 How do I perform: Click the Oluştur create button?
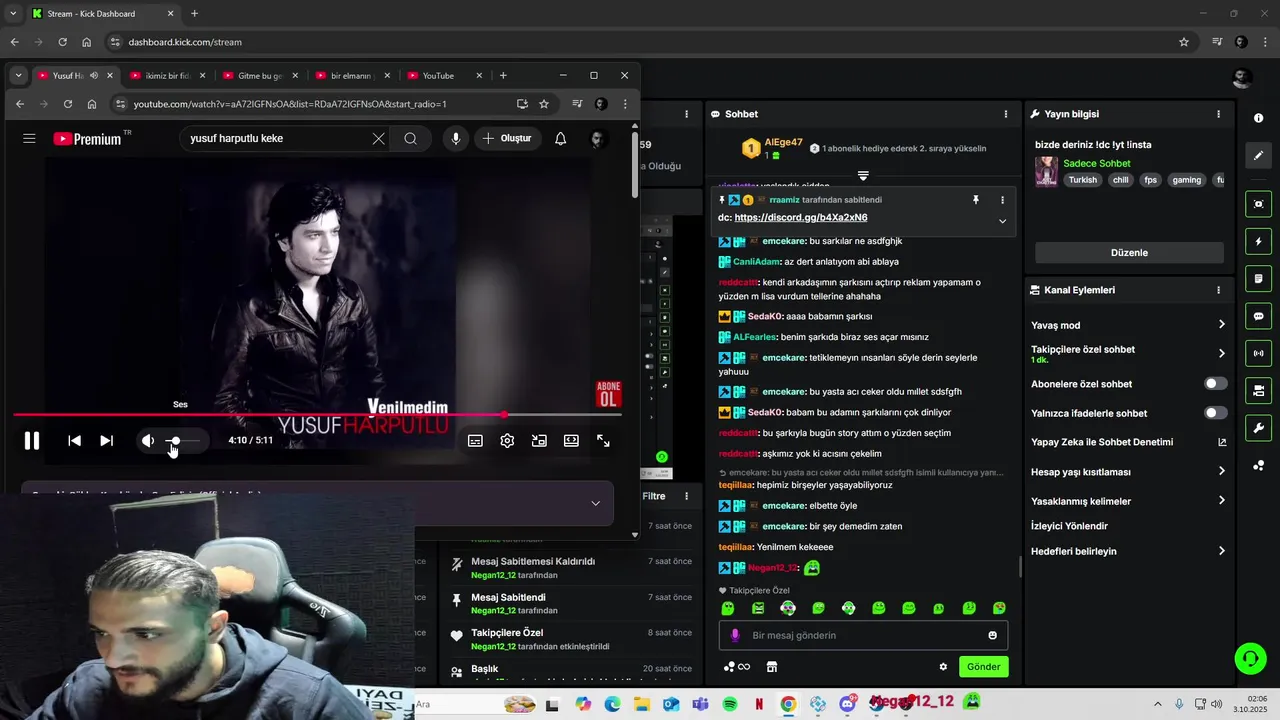[x=508, y=139]
